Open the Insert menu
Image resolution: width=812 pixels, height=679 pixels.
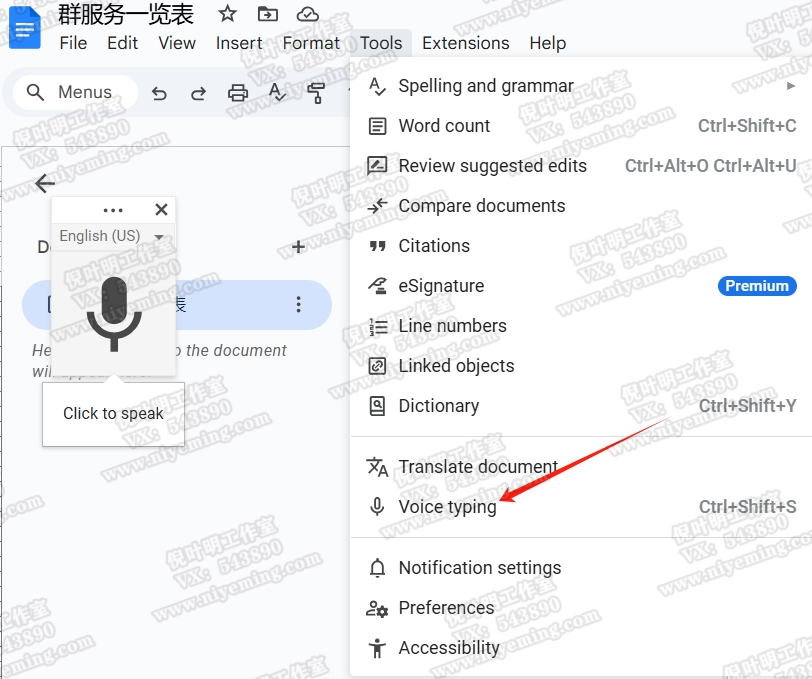(239, 43)
